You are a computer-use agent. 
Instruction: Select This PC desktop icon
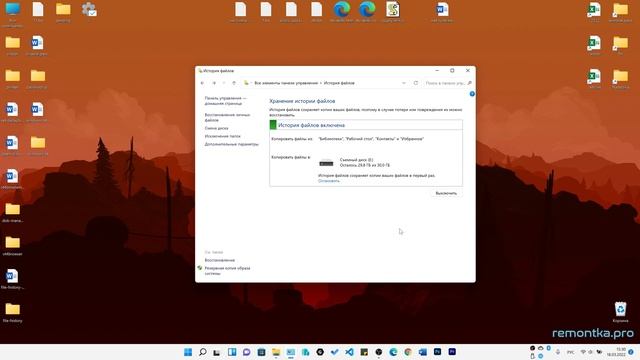12,14
